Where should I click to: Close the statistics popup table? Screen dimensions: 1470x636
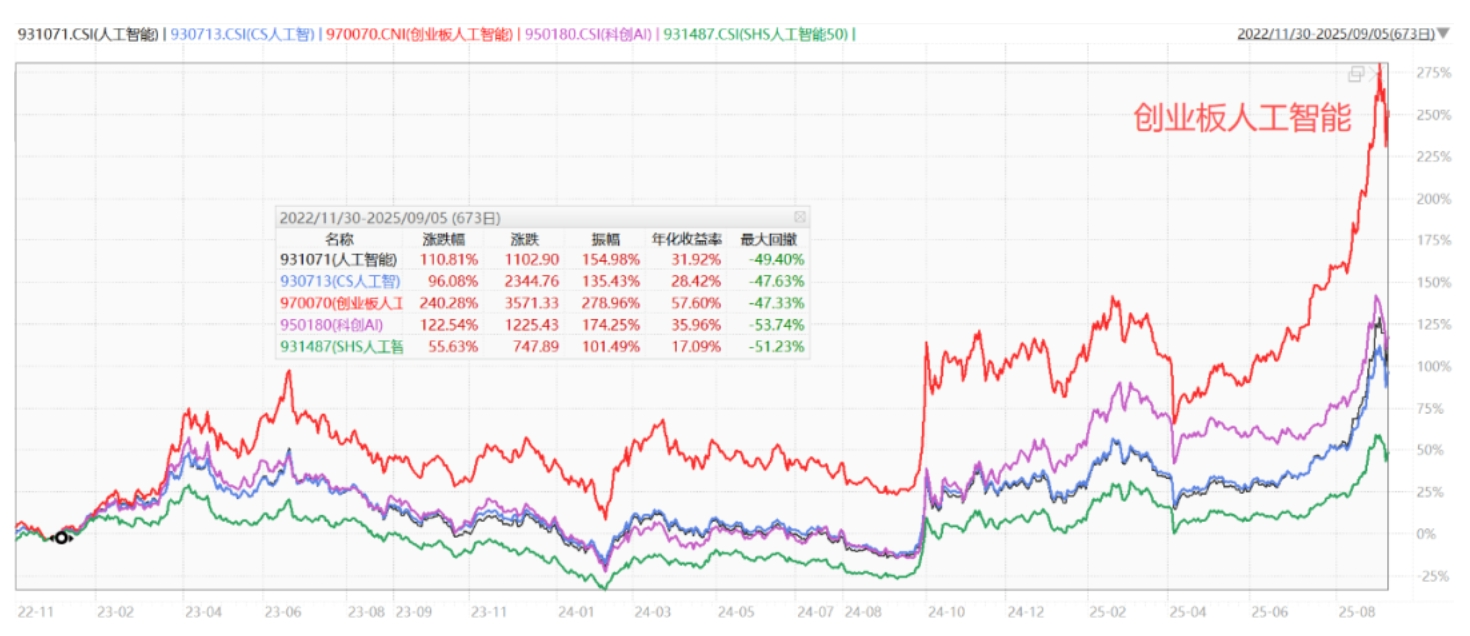800,217
